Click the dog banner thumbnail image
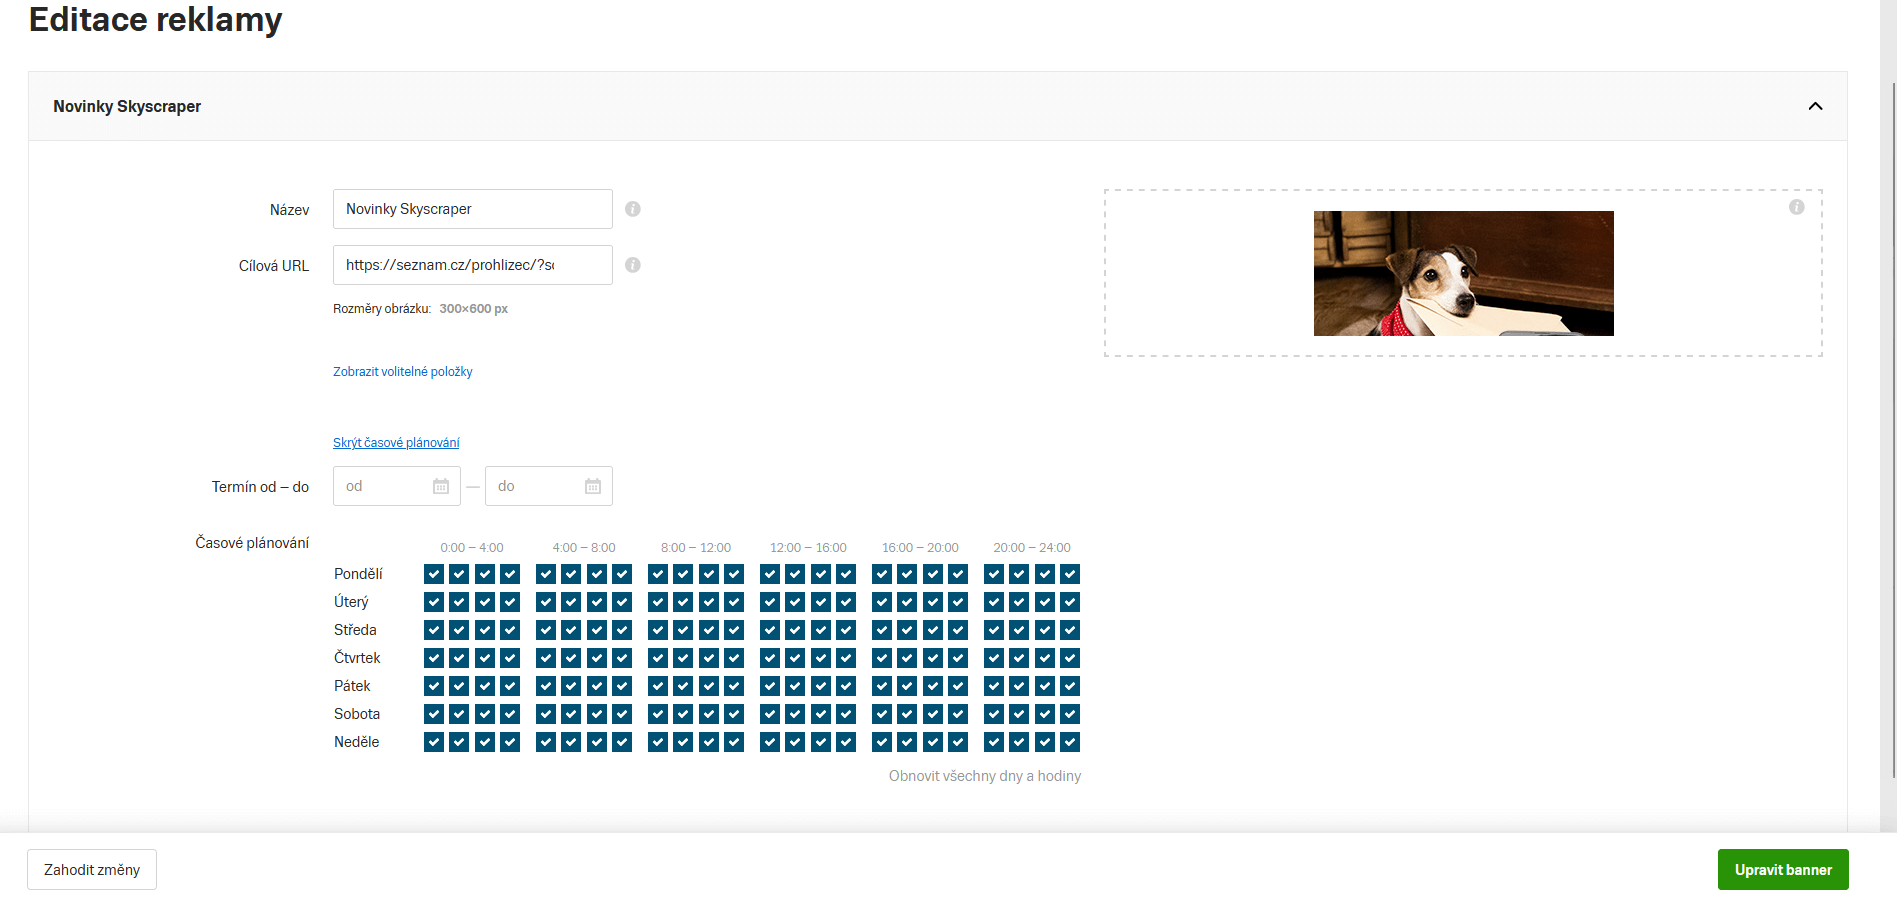 [1463, 273]
